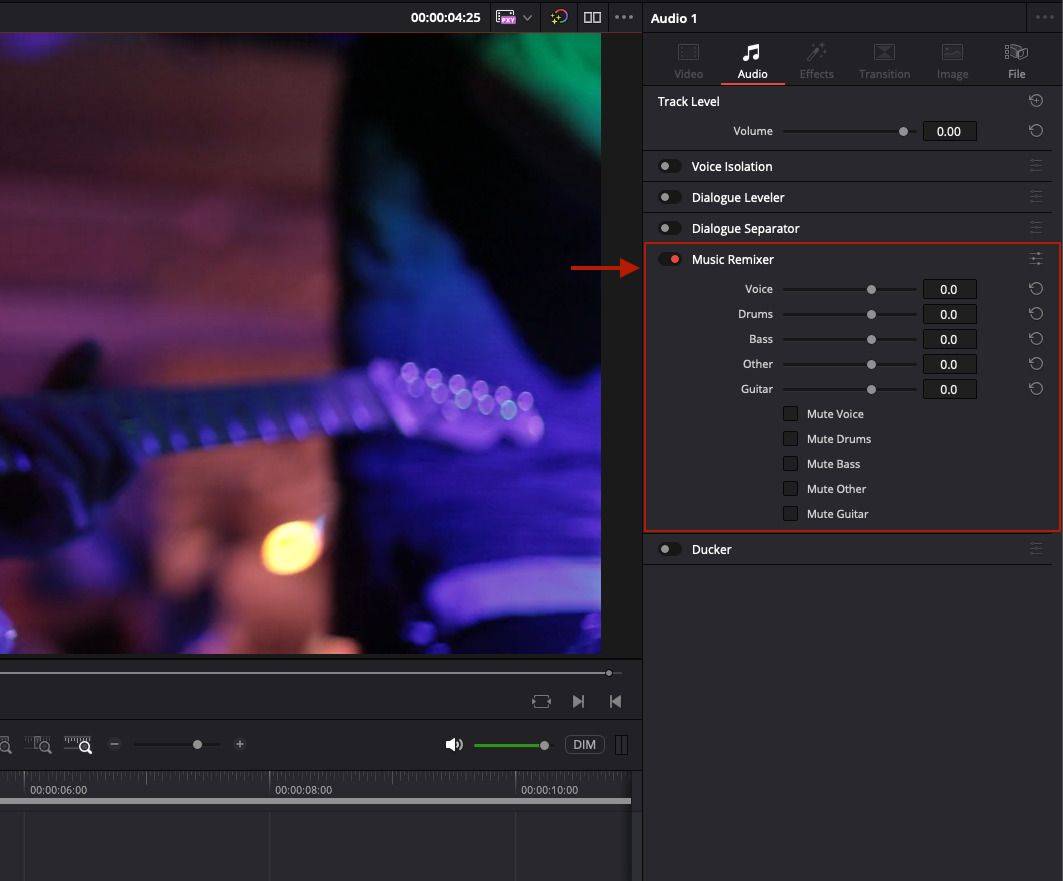Click the Voice slider handle

pos(870,288)
